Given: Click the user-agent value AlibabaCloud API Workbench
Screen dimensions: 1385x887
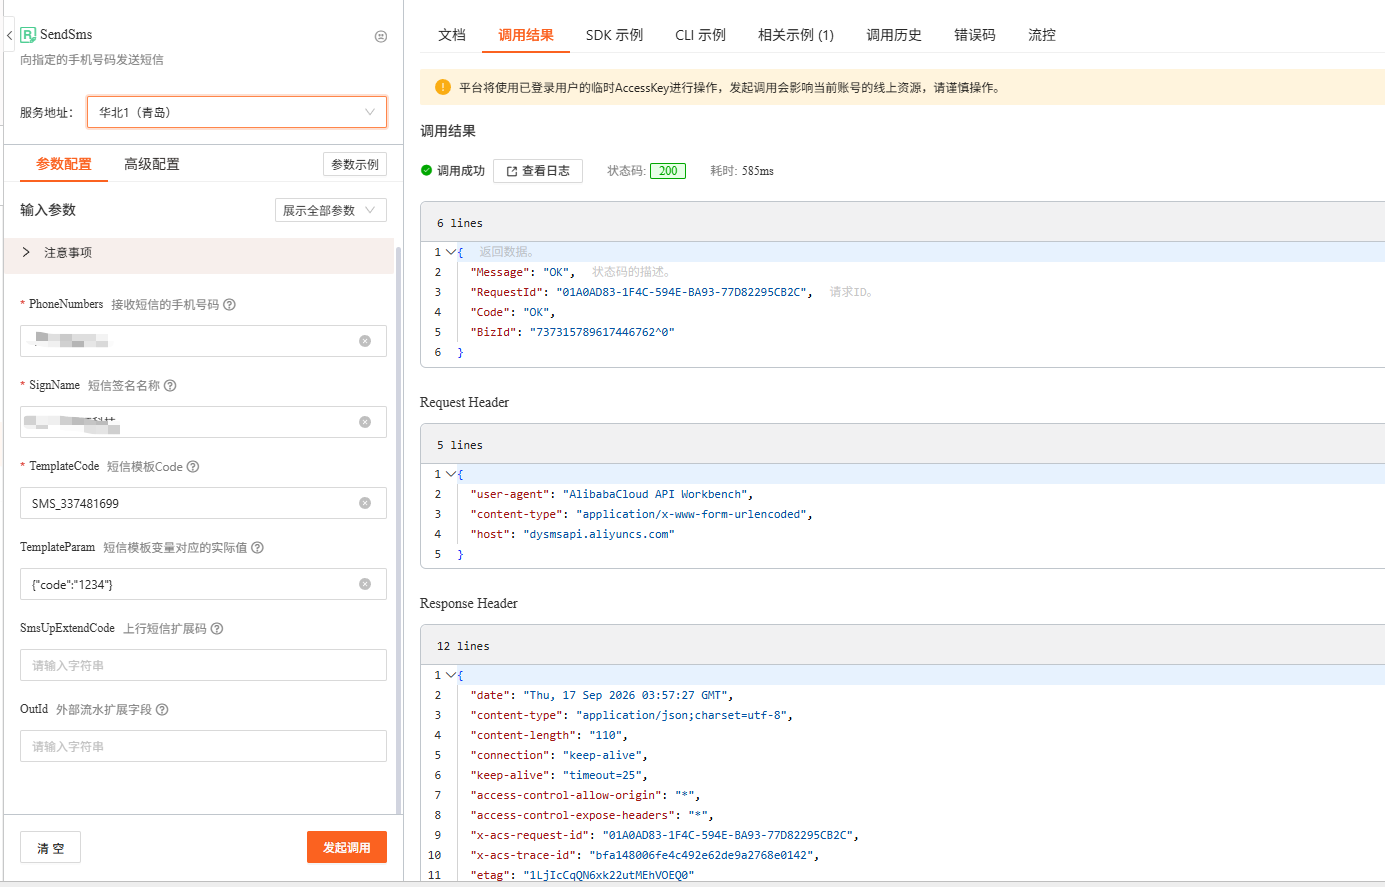Looking at the screenshot, I should pyautogui.click(x=656, y=494).
